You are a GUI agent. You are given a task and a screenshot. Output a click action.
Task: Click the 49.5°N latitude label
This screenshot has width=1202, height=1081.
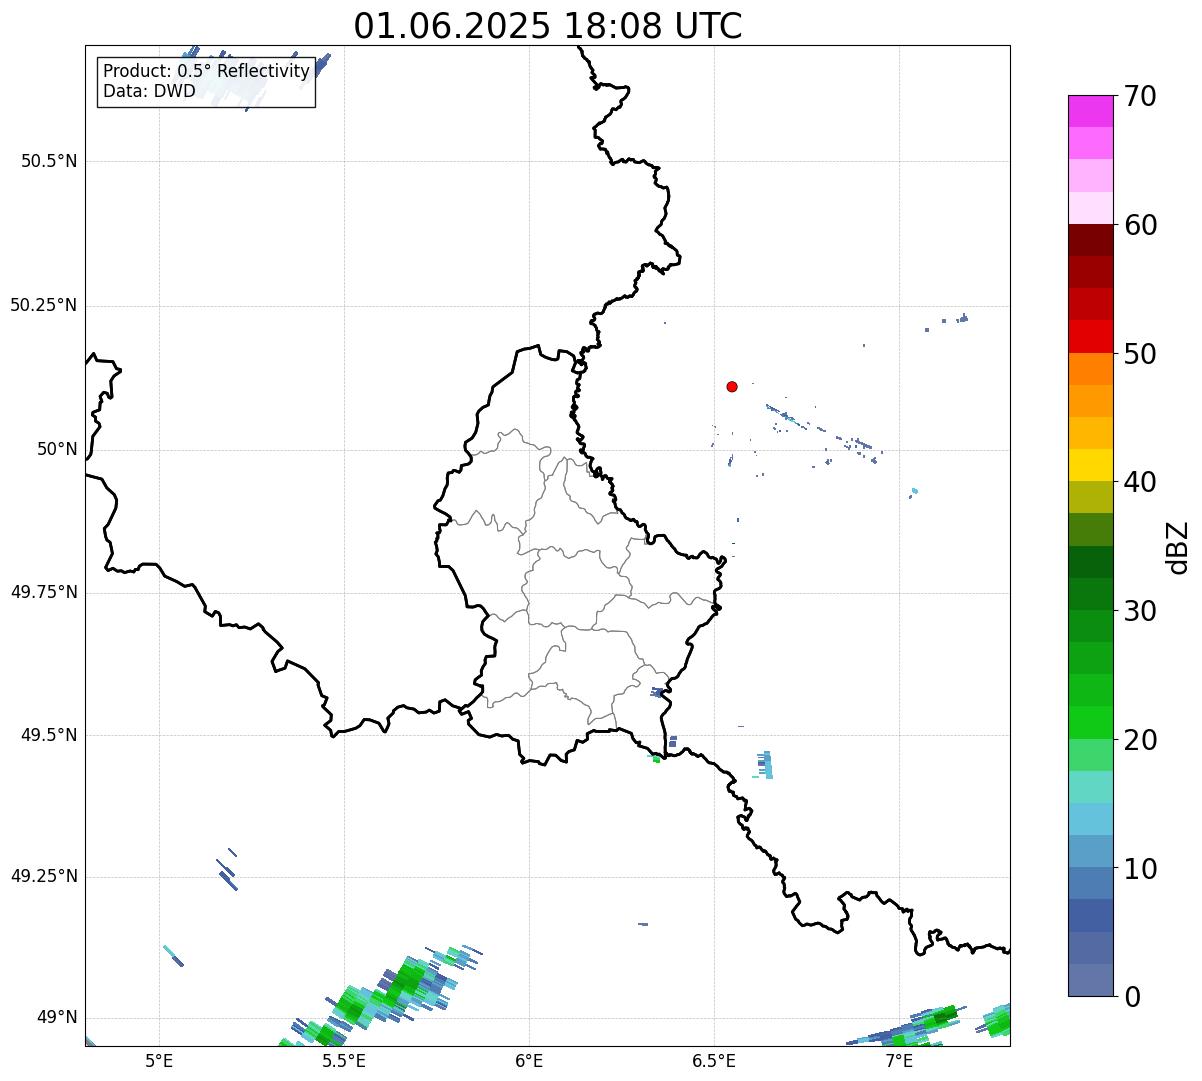tap(49, 735)
